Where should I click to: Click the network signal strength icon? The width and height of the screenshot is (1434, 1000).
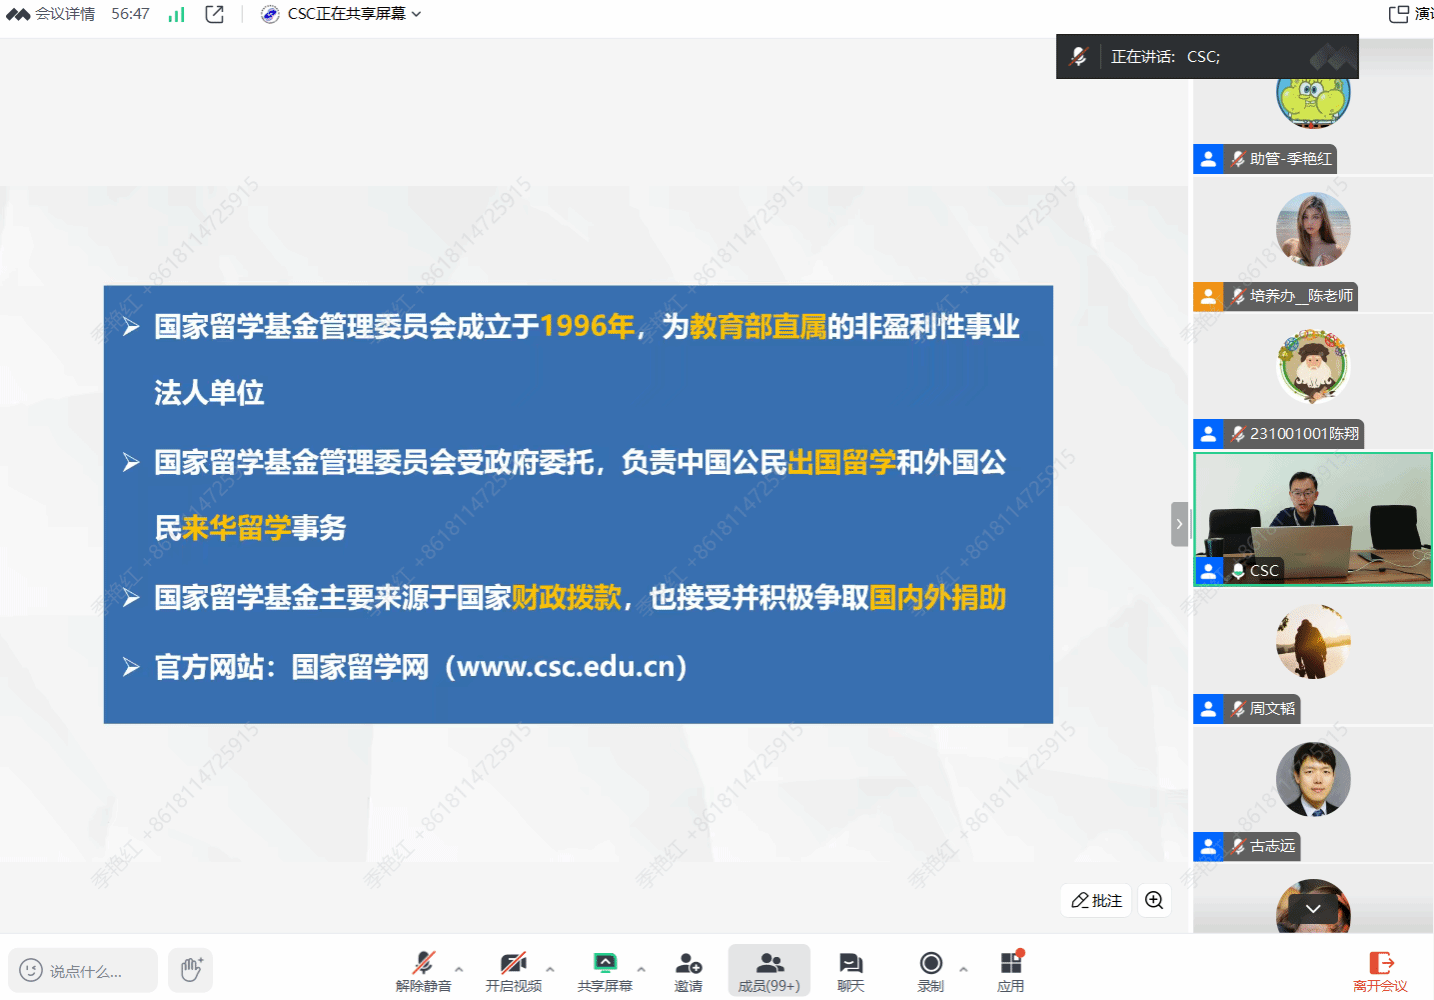coord(177,14)
